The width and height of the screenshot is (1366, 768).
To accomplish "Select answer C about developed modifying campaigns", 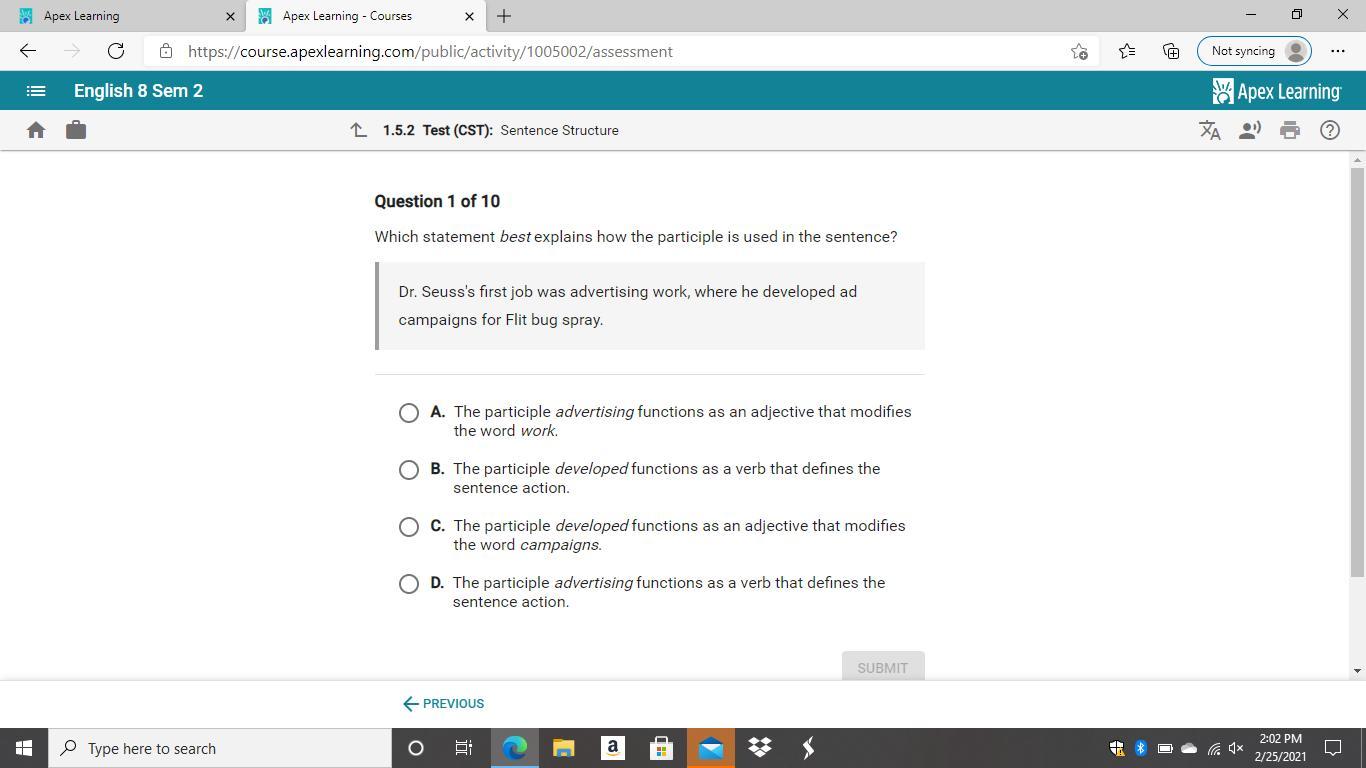I will coord(409,527).
